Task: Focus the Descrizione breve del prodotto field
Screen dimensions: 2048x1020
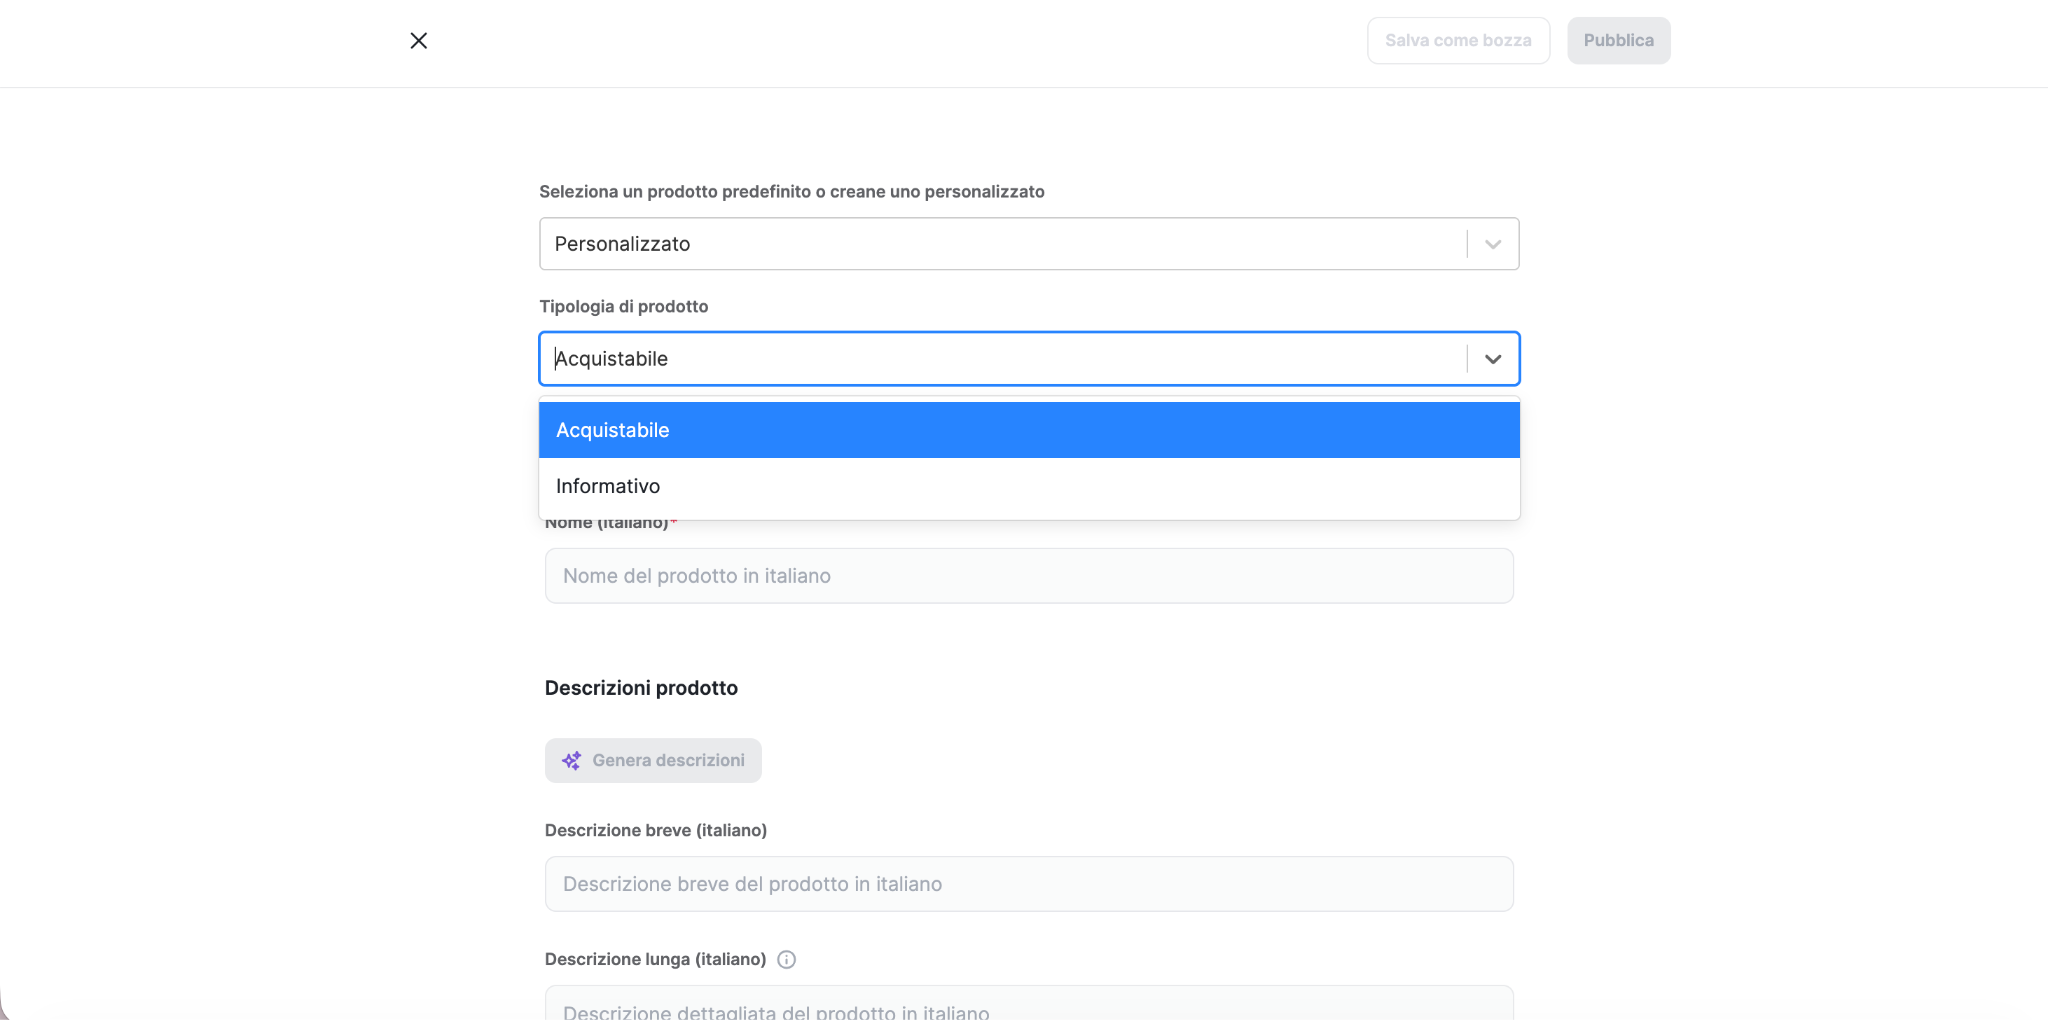Action: click(x=1029, y=884)
